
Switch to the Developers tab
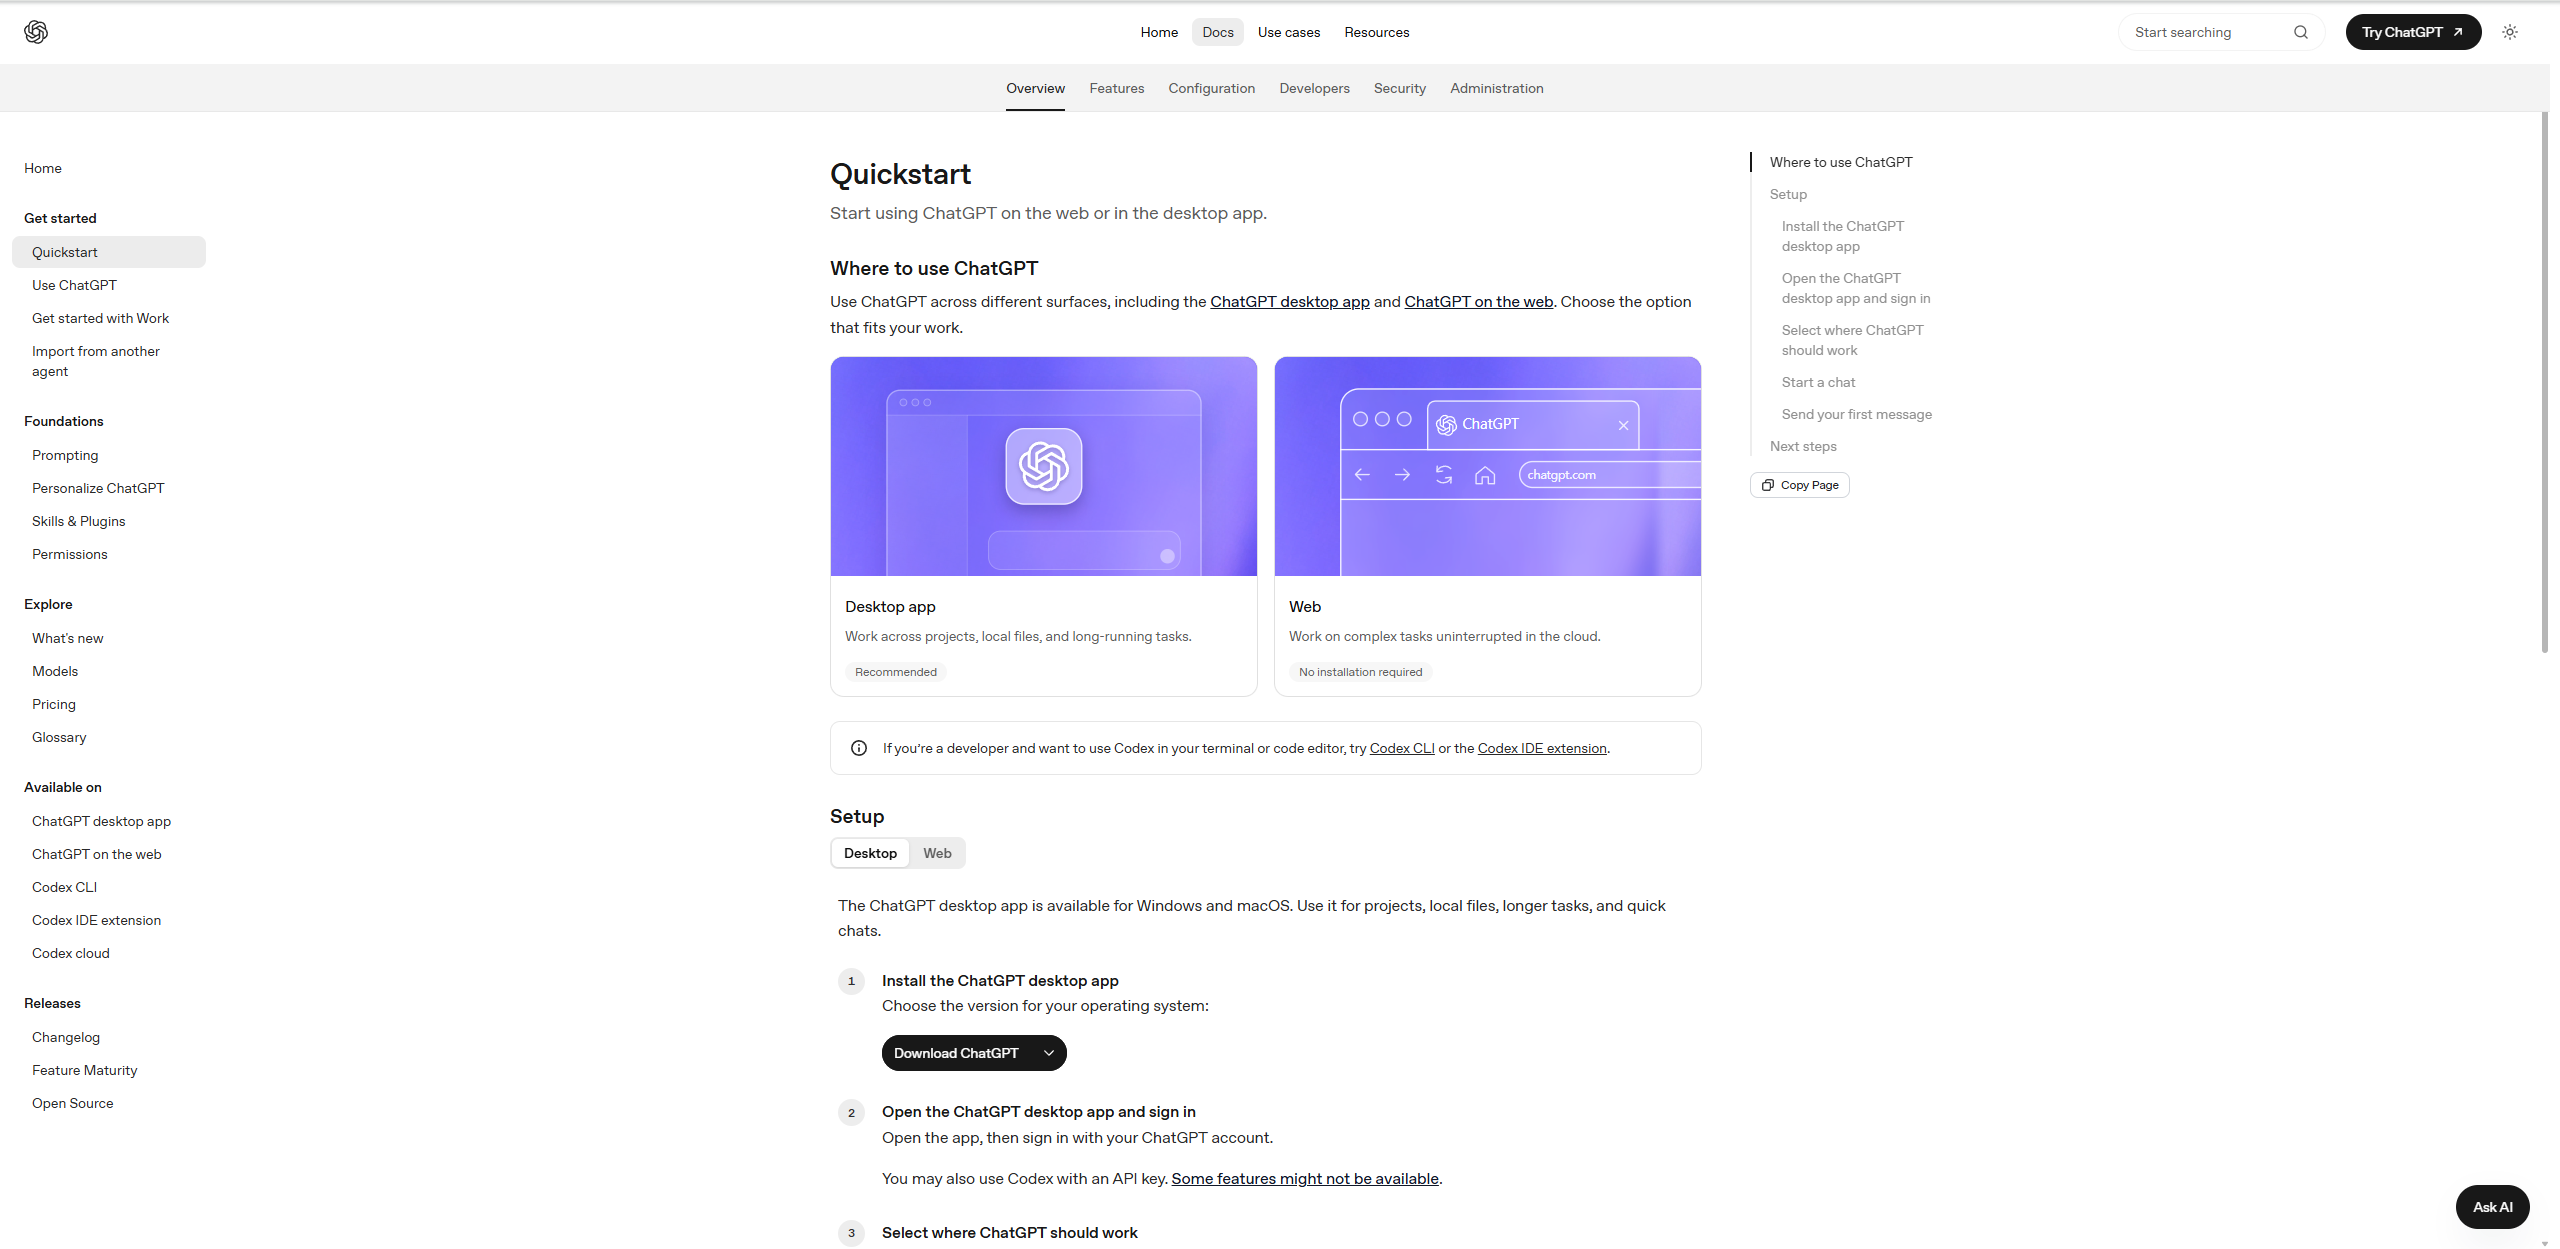tap(1314, 88)
